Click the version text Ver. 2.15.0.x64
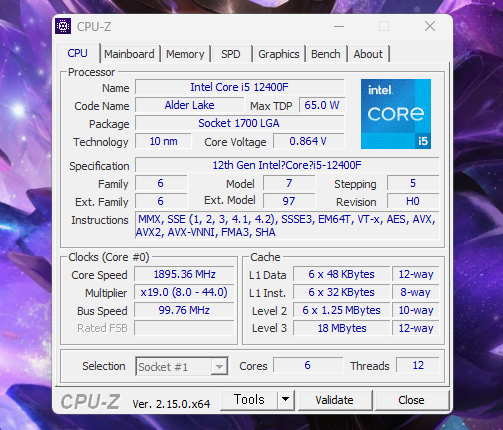The width and height of the screenshot is (503, 430). (171, 404)
